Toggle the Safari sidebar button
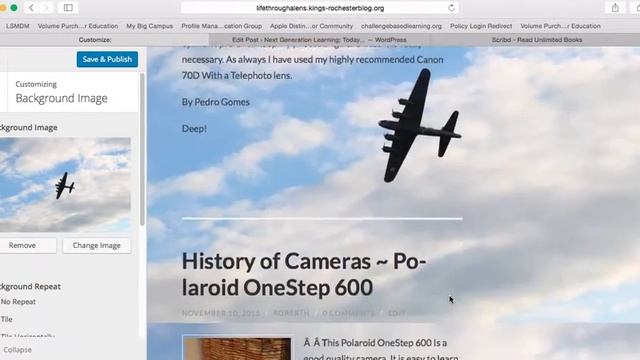Screen dimensions: 640x360 click(68, 7)
